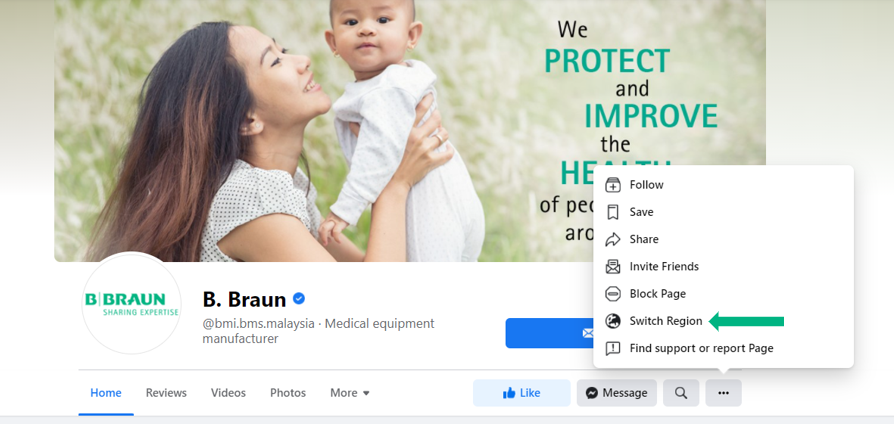Click the Invite Friends envelope icon
The height and width of the screenshot is (424, 894).
click(612, 266)
